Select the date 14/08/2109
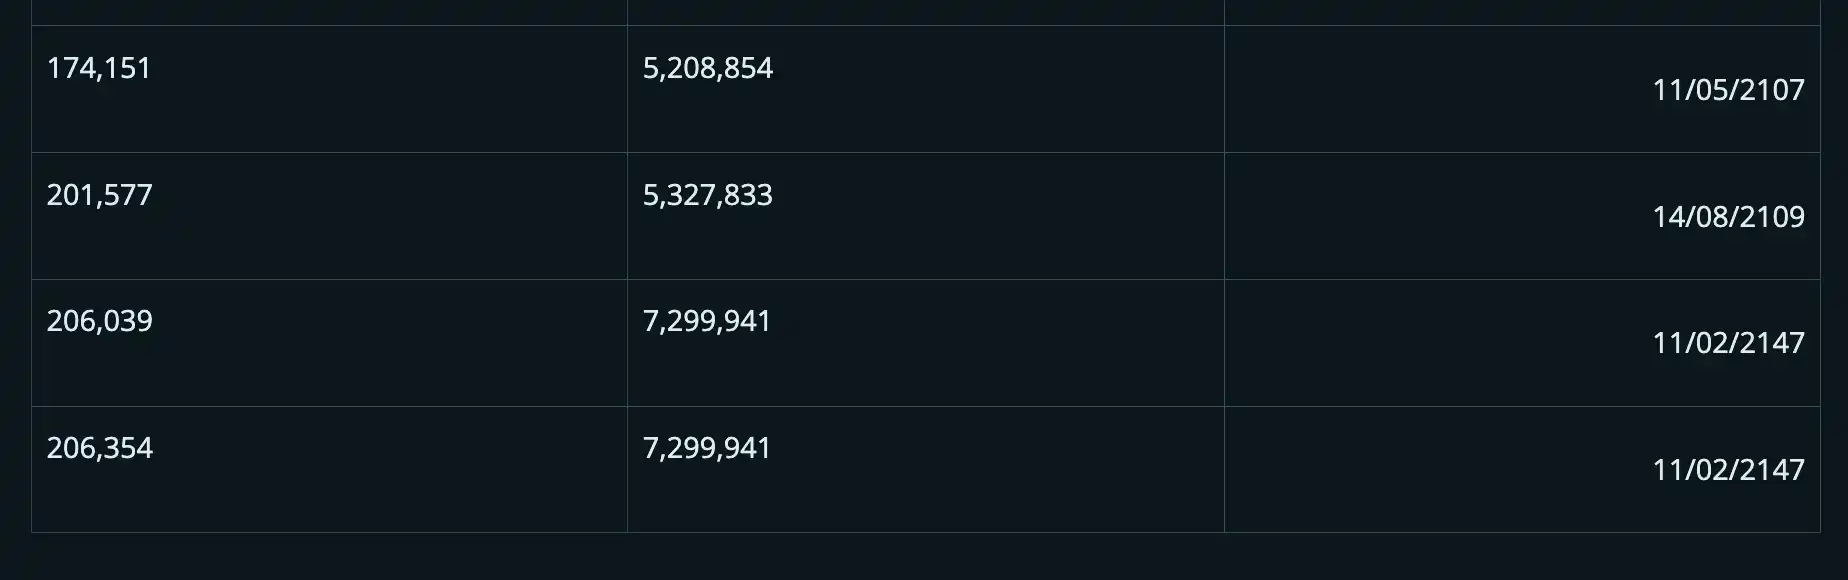Image resolution: width=1848 pixels, height=580 pixels. (1727, 217)
